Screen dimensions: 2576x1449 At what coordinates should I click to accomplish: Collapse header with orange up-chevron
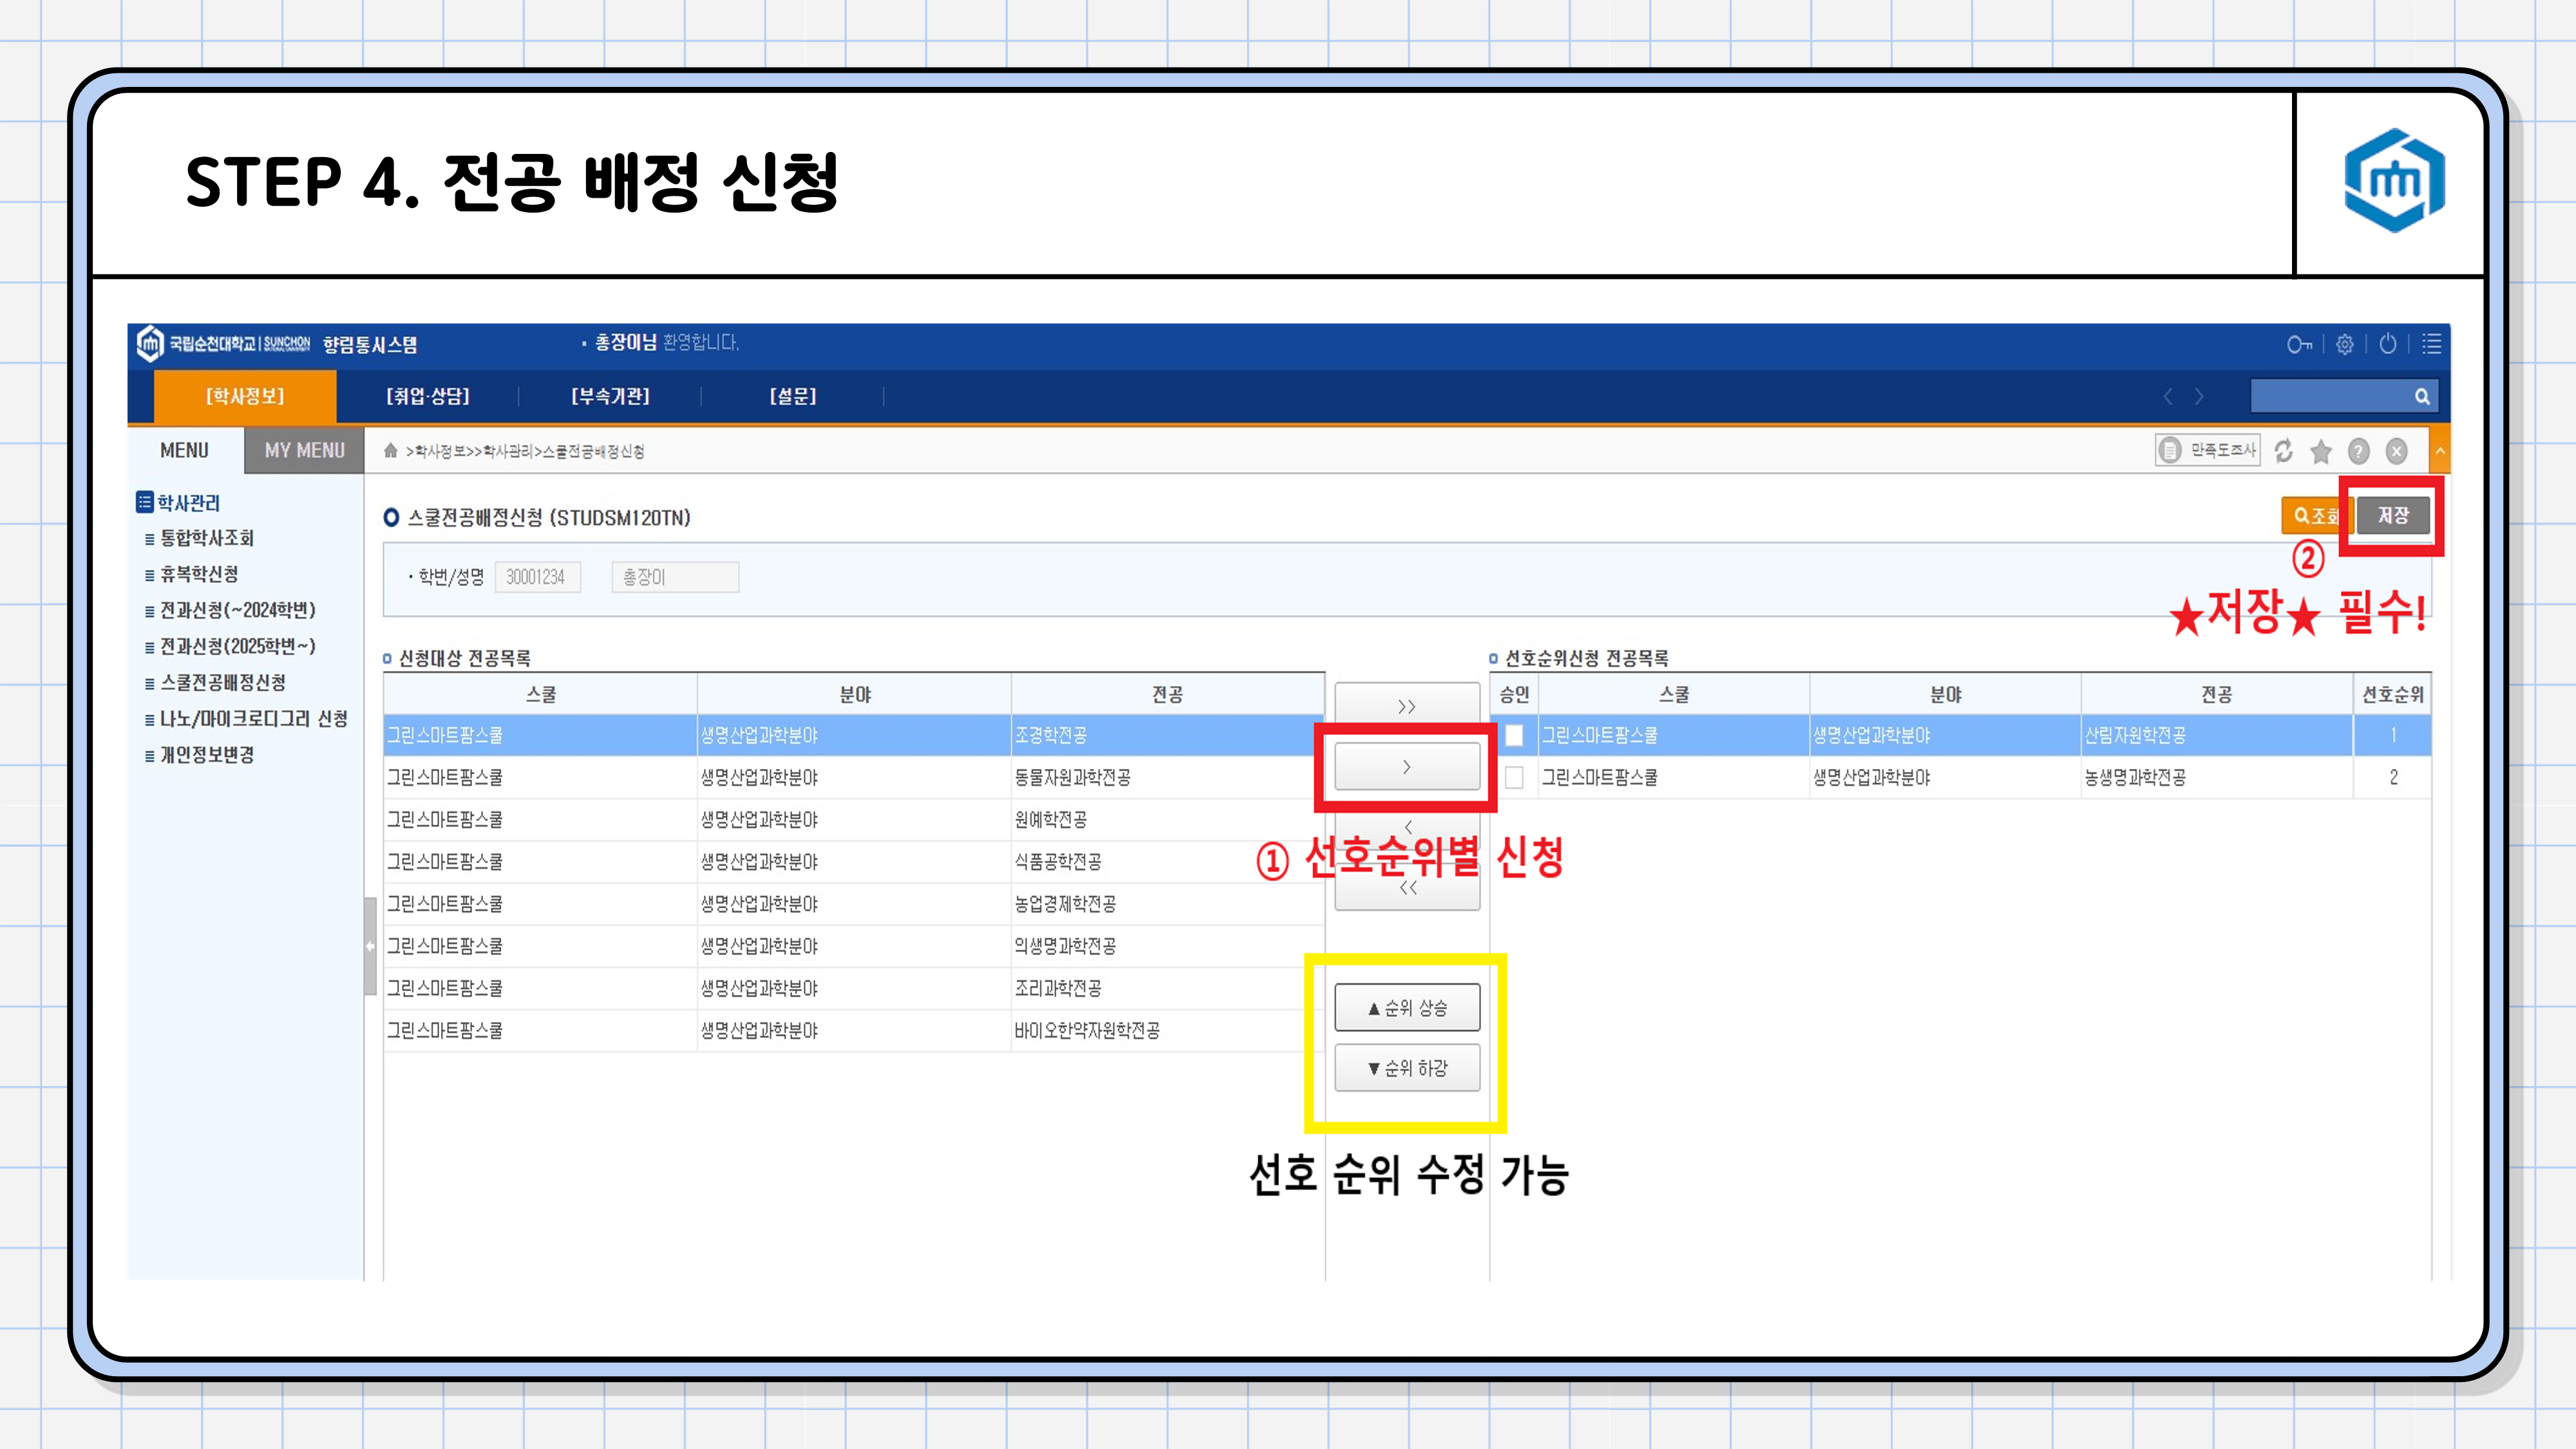click(x=2440, y=452)
